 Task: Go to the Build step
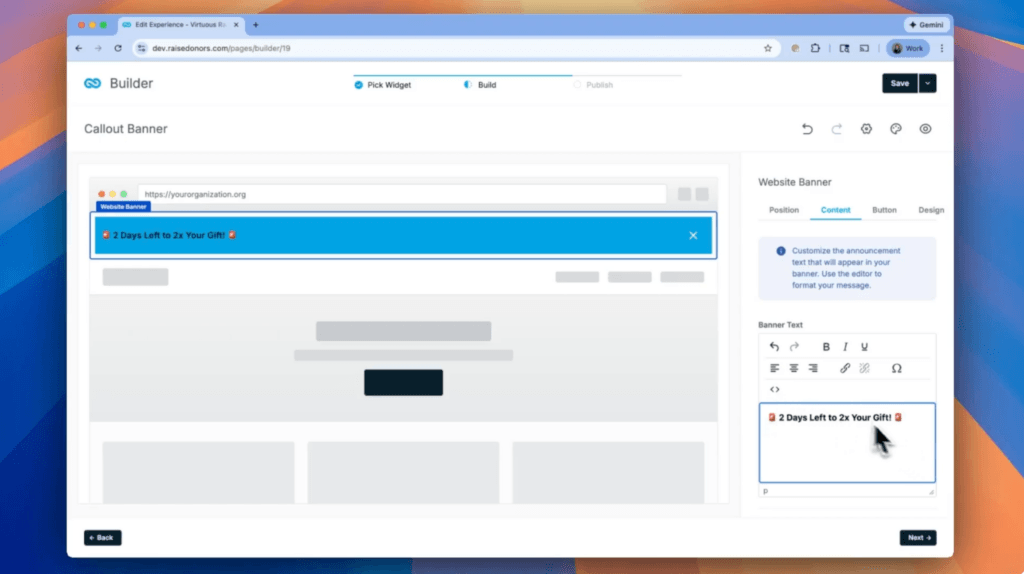coord(480,85)
